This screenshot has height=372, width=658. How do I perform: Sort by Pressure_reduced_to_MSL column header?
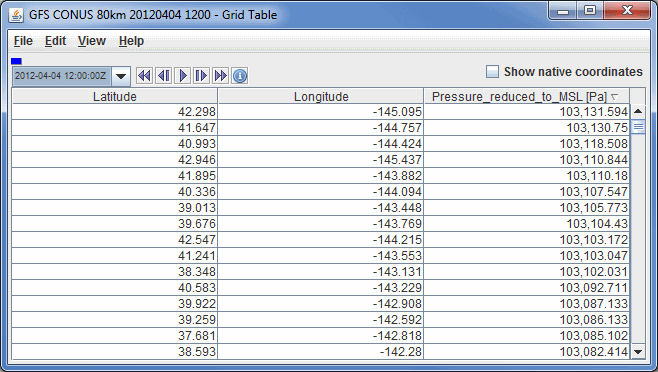pos(527,97)
